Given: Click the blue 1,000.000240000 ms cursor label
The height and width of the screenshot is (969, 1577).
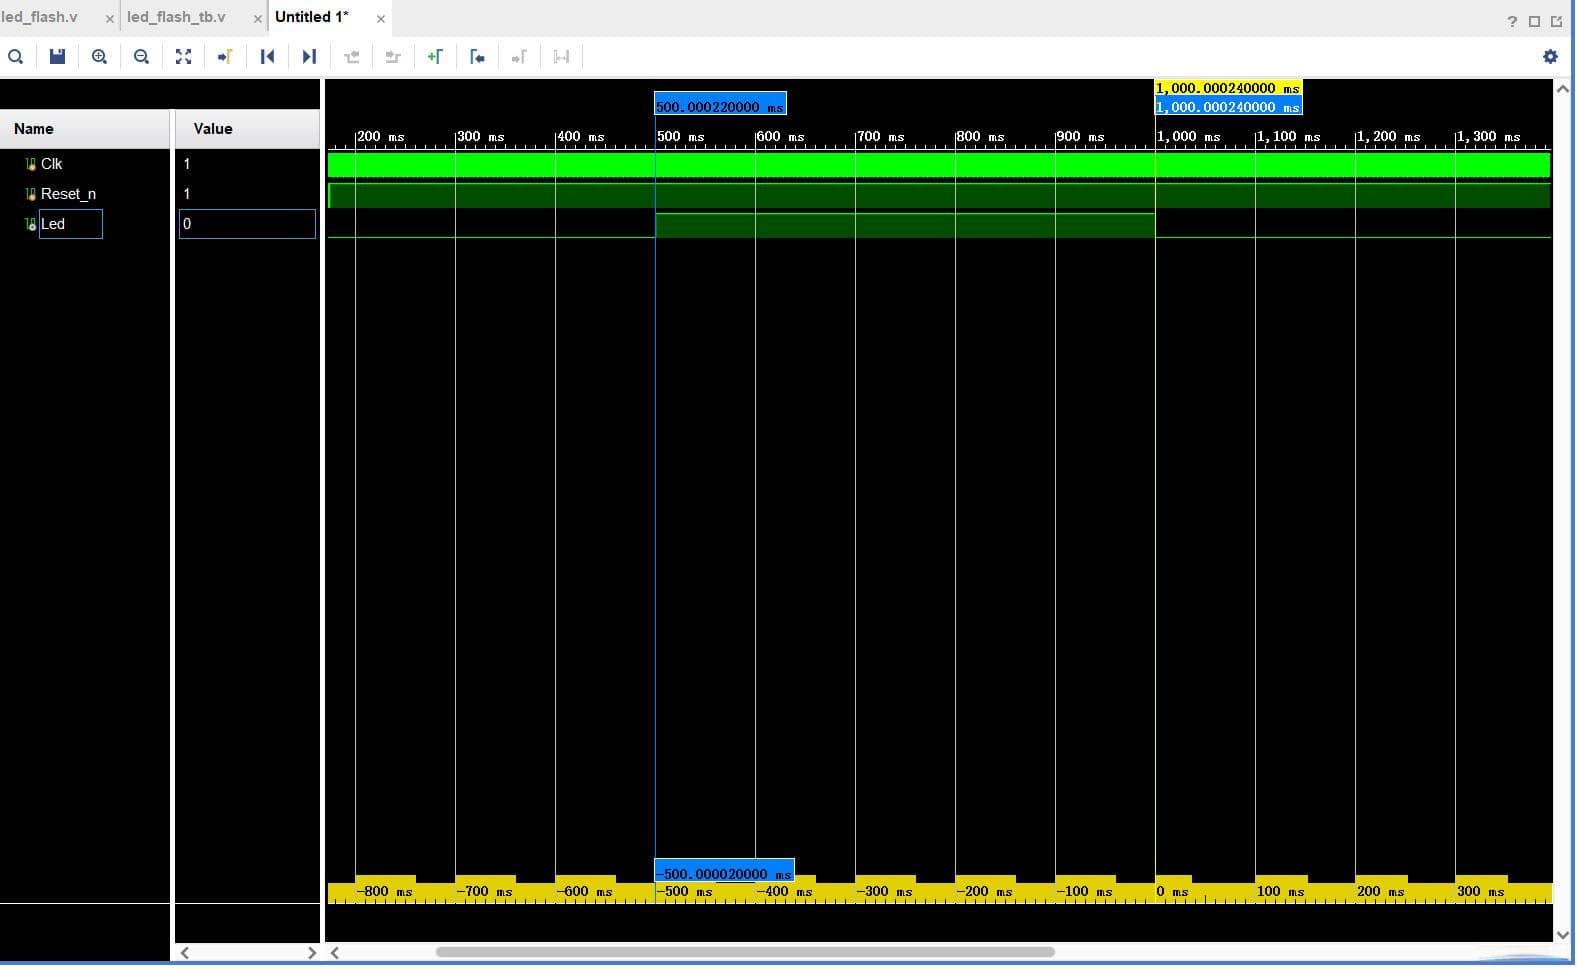Looking at the screenshot, I should click(x=1228, y=106).
